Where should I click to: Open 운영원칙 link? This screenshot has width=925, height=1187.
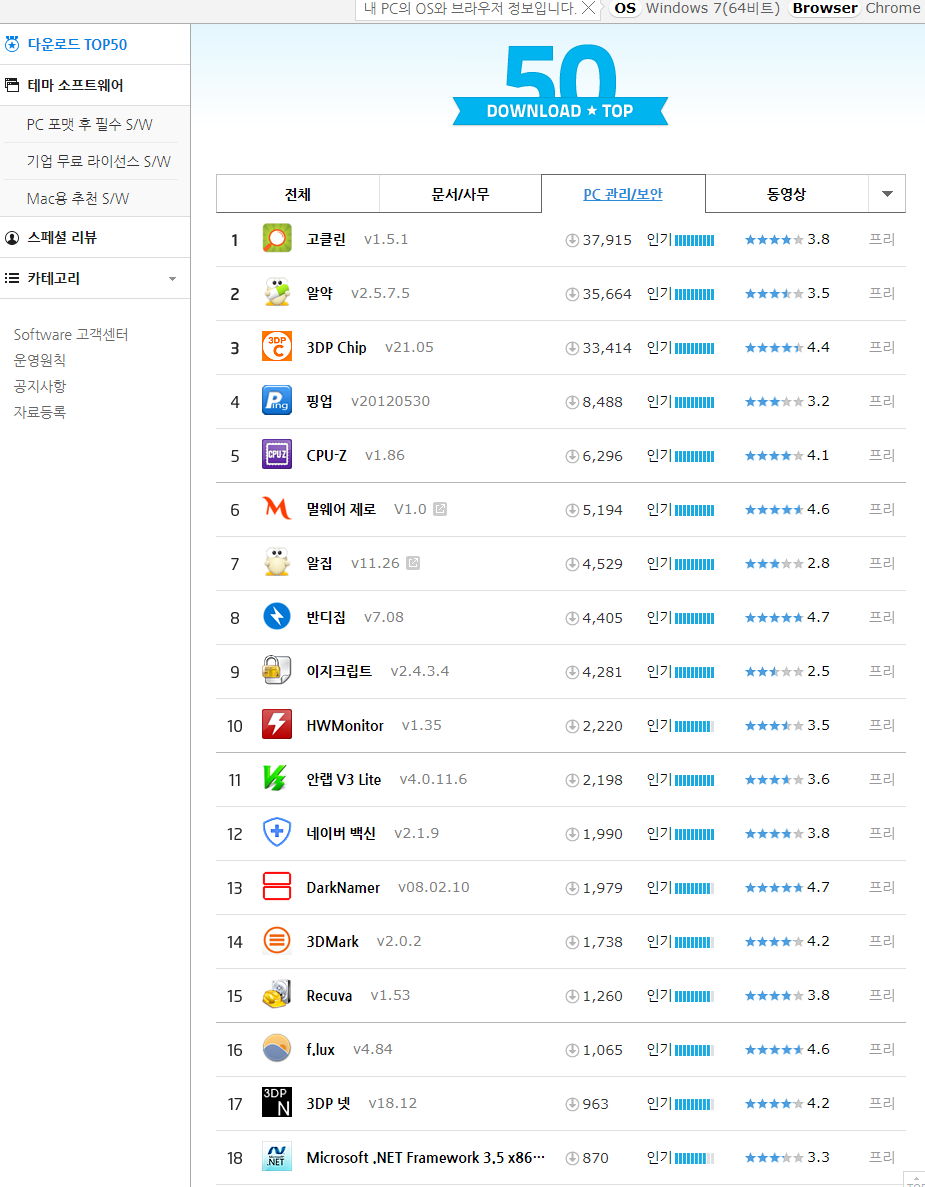(40, 360)
